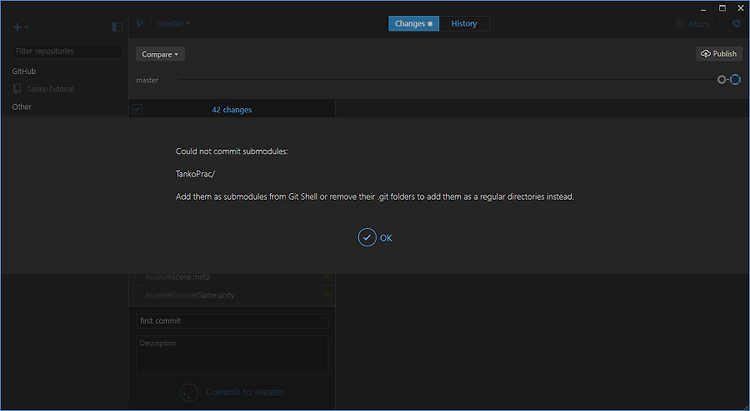Click the TankoPrac/ submodule name text
The width and height of the screenshot is (750, 411).
click(195, 174)
